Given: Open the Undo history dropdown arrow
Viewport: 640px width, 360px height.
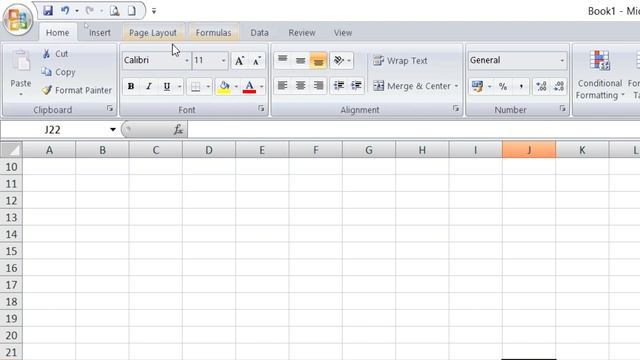Looking at the screenshot, I should point(77,11).
